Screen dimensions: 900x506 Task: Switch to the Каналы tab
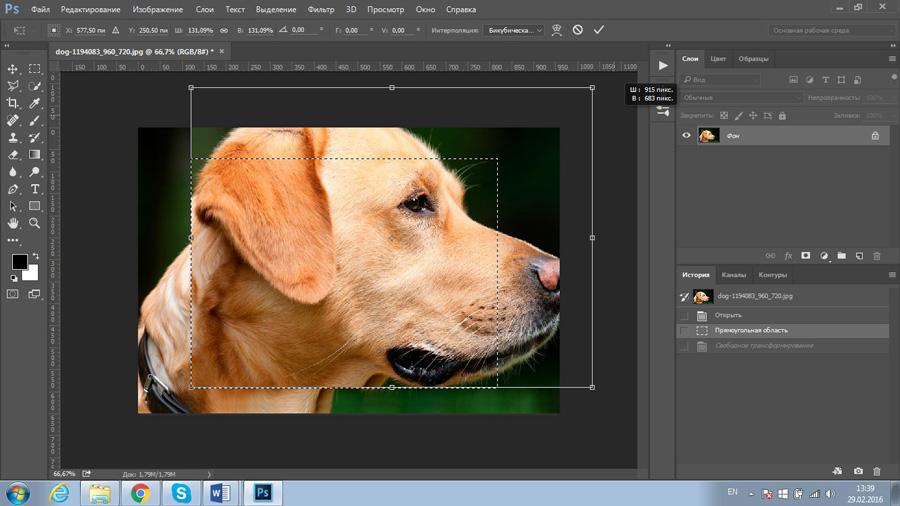[x=734, y=275]
